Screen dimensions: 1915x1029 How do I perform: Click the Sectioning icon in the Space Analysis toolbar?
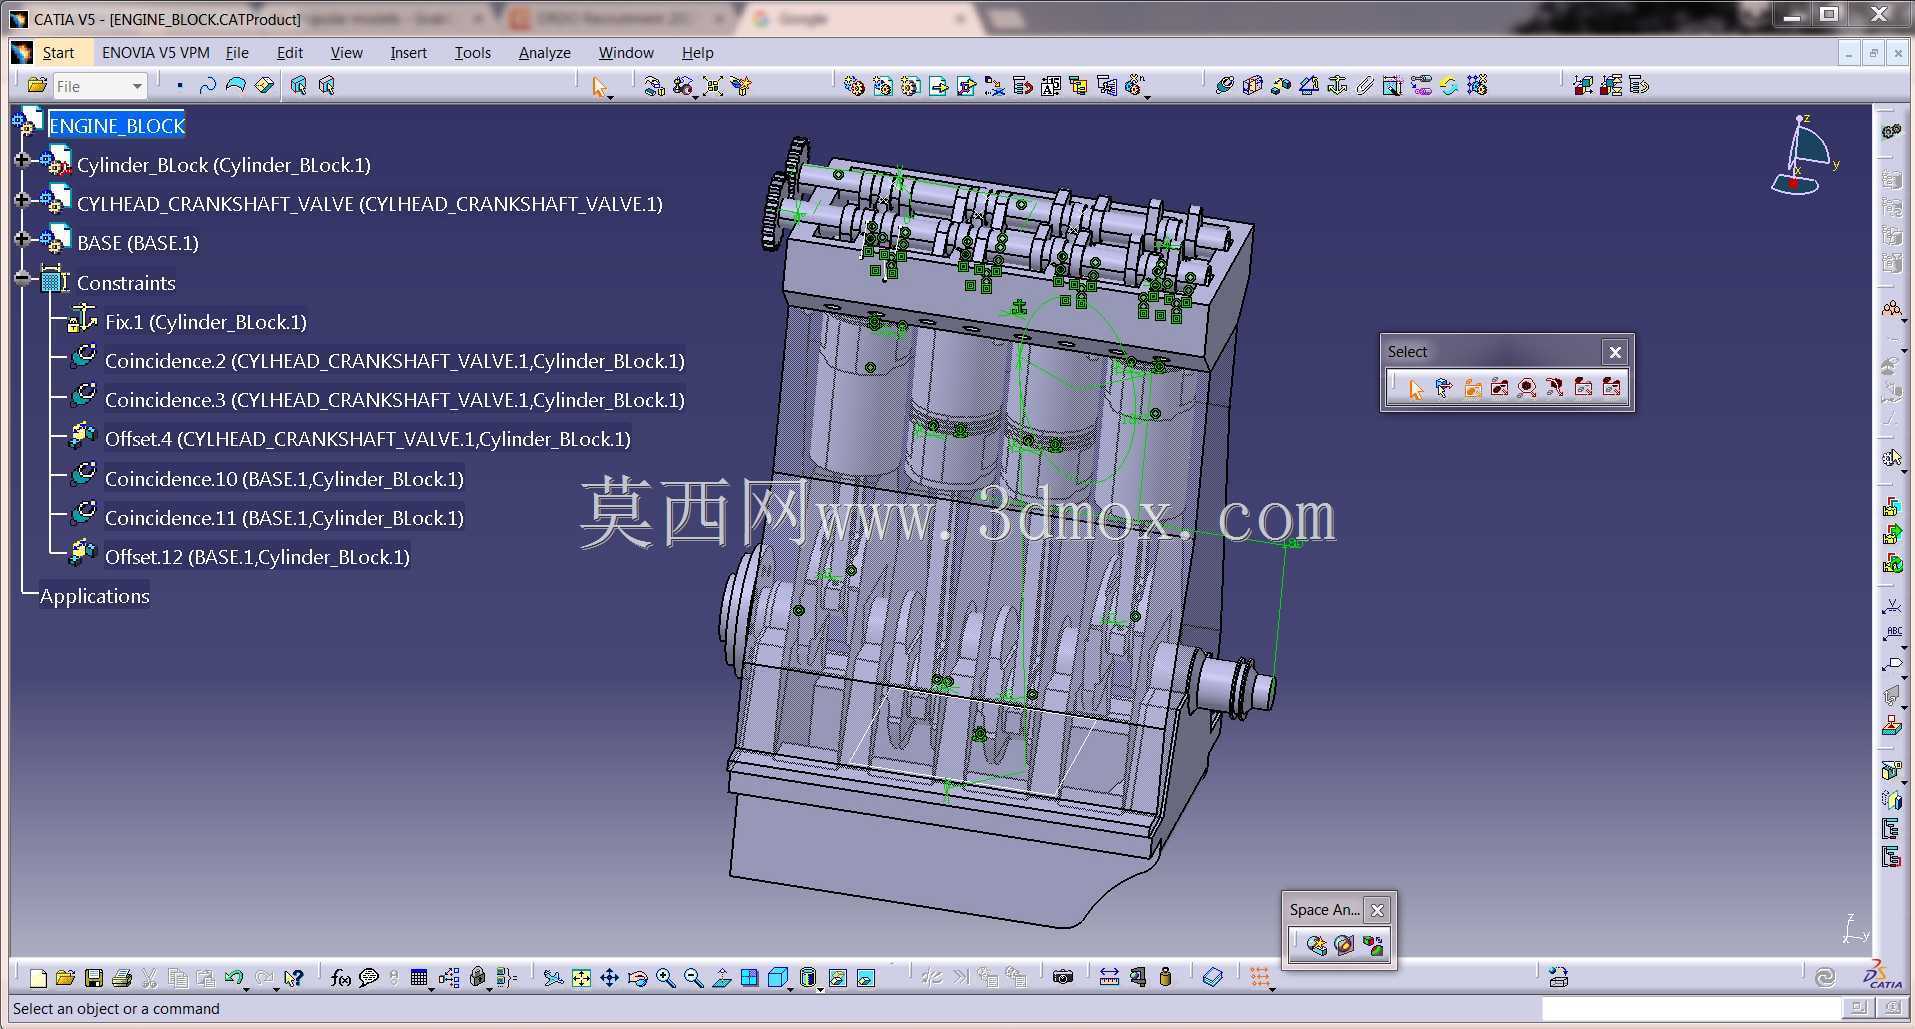[x=1344, y=945]
